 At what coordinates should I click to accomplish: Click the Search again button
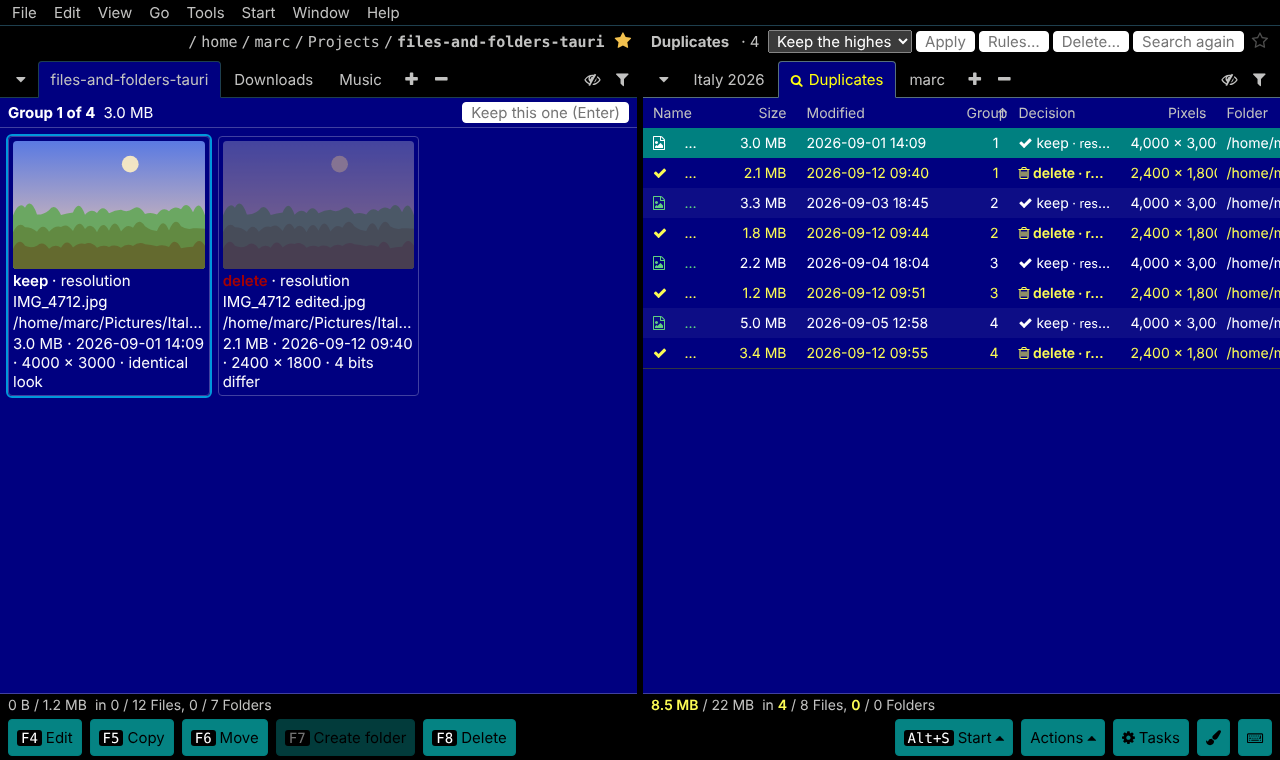click(x=1188, y=41)
